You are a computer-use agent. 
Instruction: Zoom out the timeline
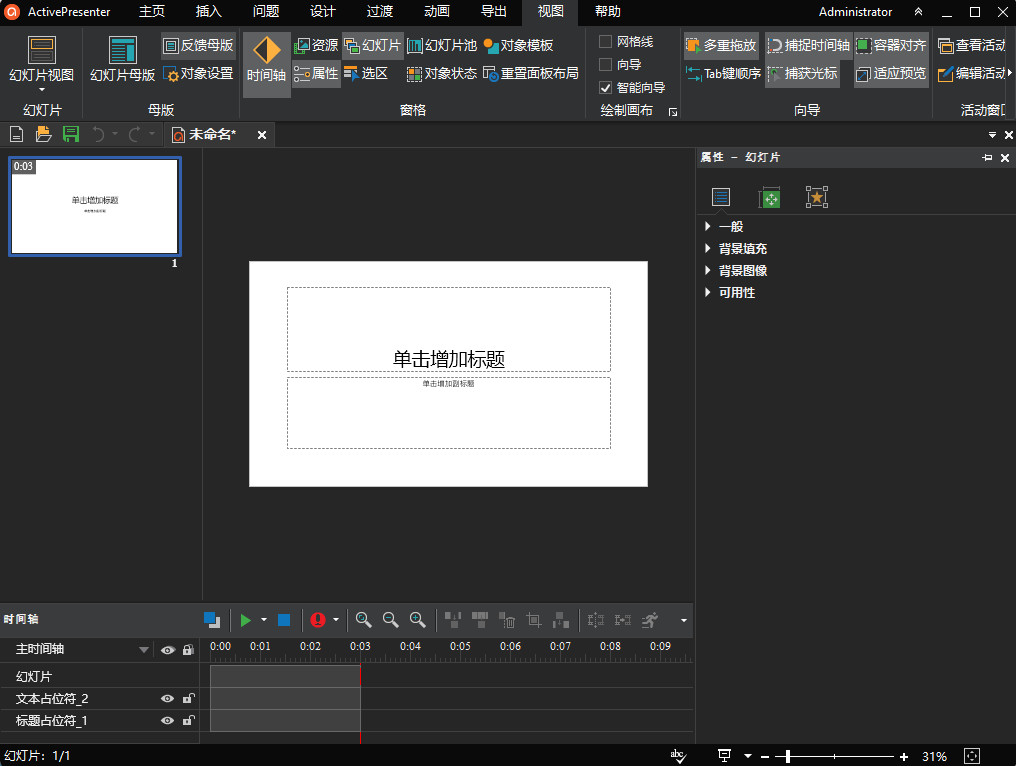pos(390,620)
